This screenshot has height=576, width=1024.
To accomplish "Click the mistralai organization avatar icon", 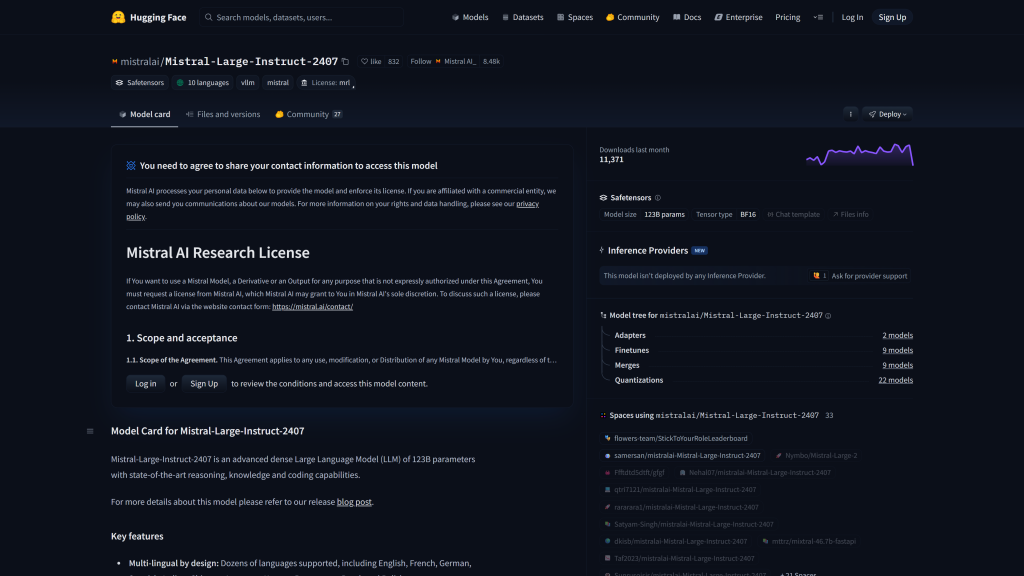I will click(x=114, y=61).
